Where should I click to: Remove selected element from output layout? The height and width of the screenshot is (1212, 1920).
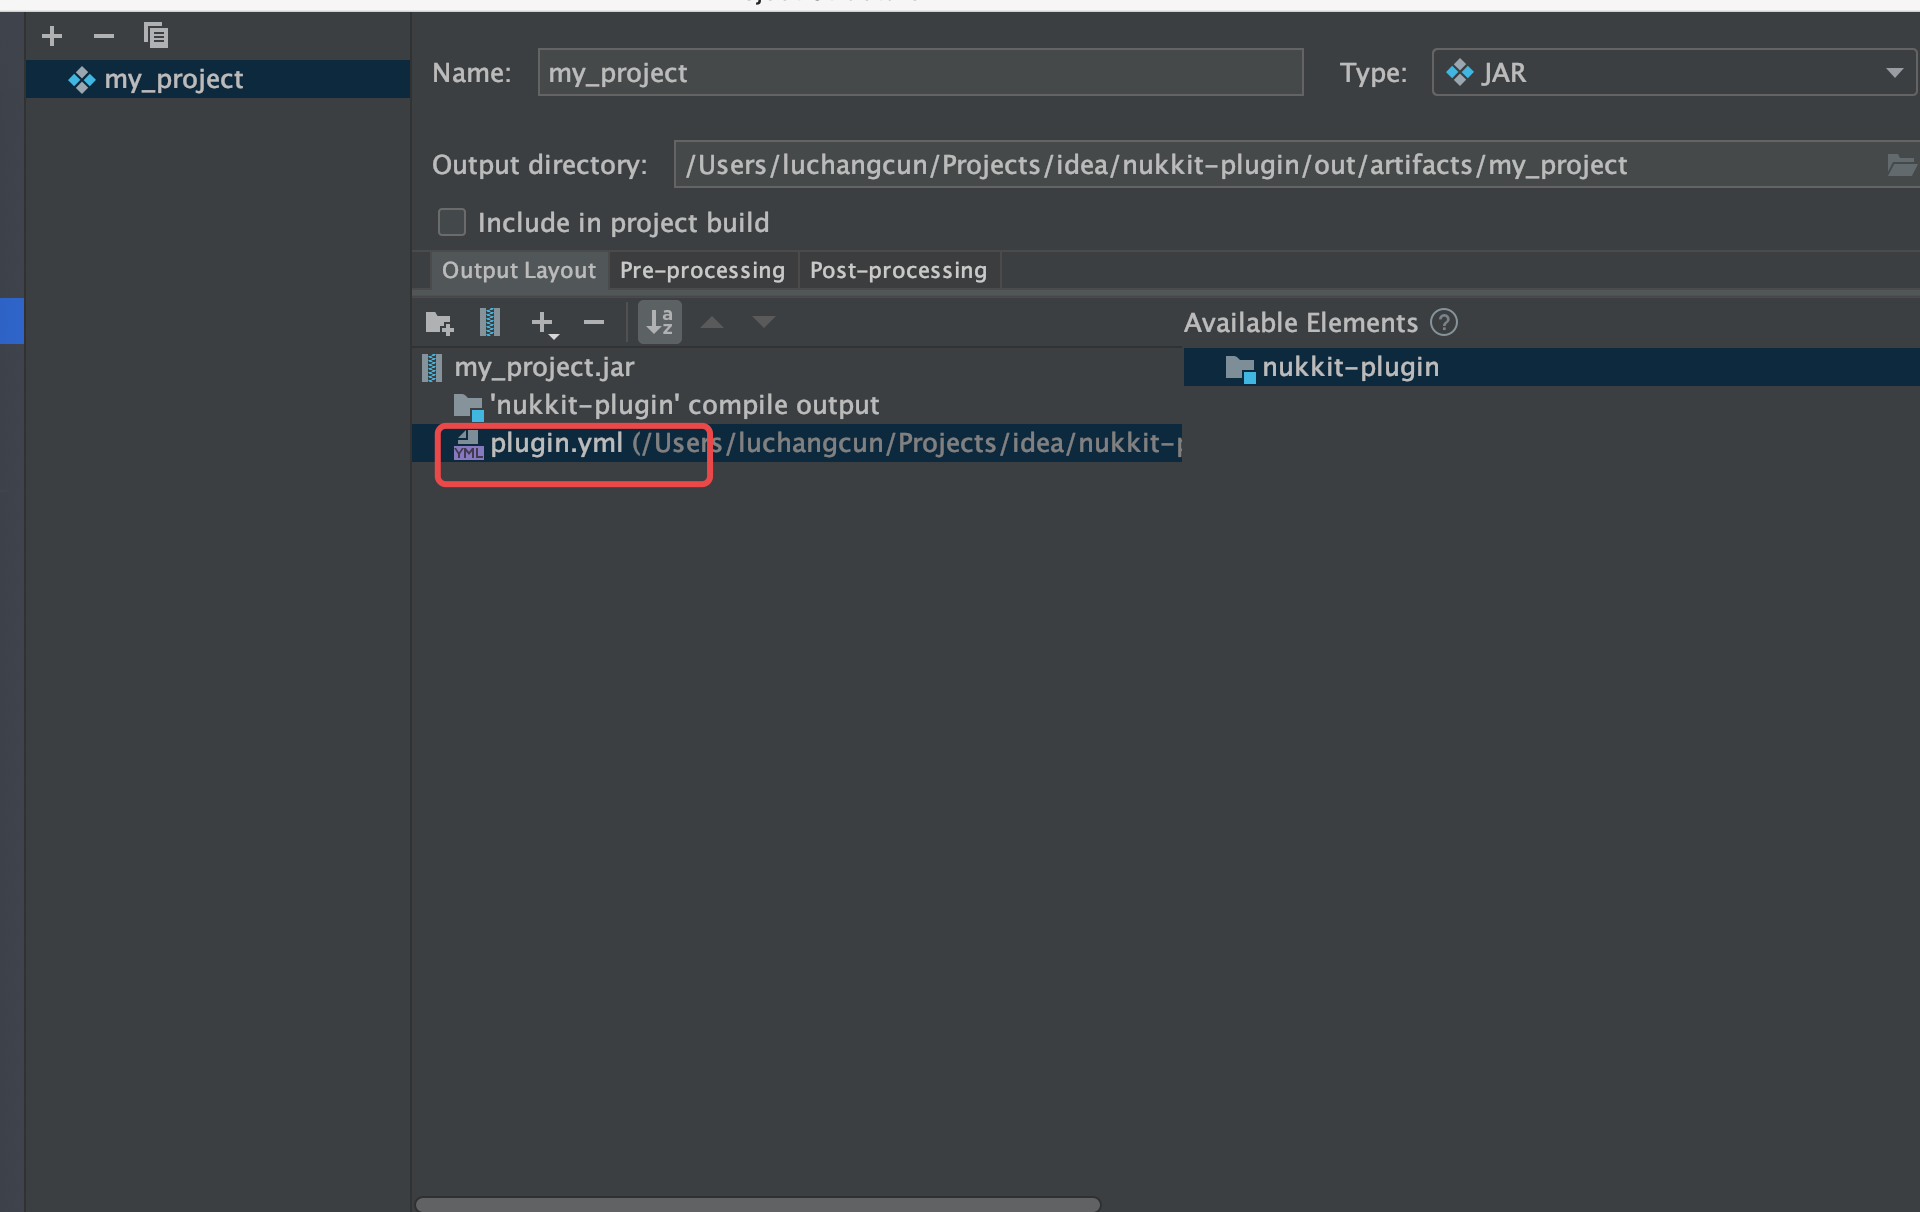pyautogui.click(x=594, y=323)
